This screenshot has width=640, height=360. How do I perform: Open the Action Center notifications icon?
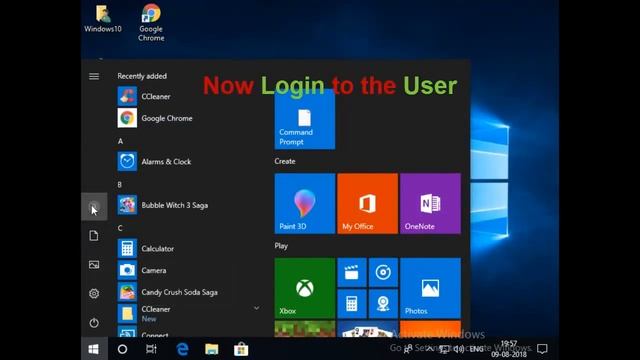pyautogui.click(x=542, y=349)
